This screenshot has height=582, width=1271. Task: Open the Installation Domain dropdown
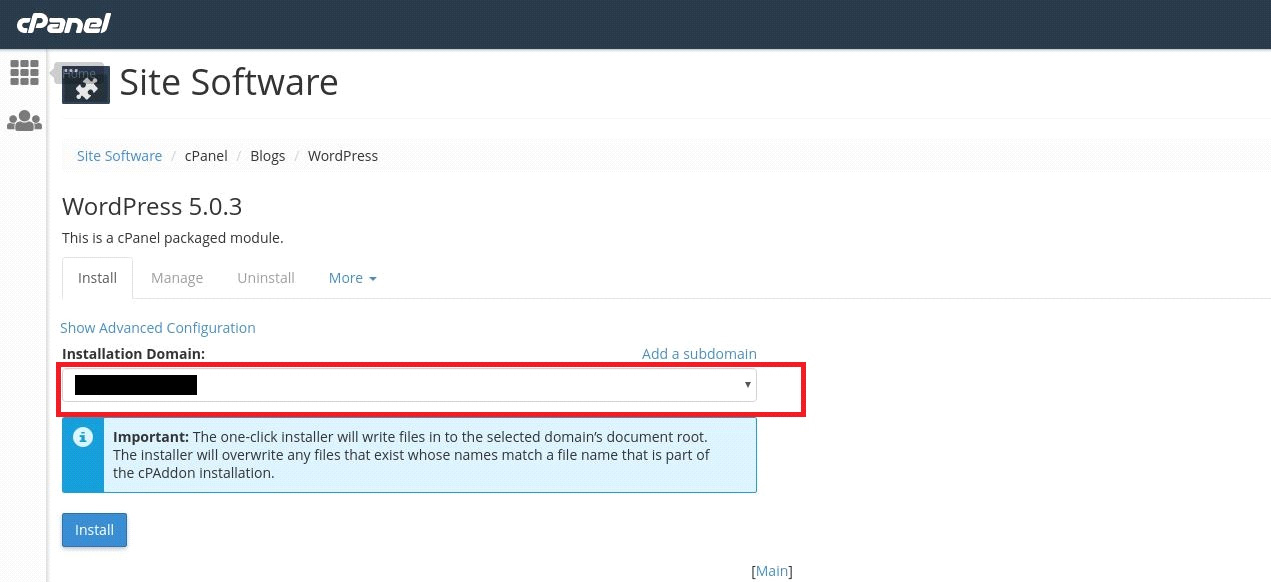point(409,385)
